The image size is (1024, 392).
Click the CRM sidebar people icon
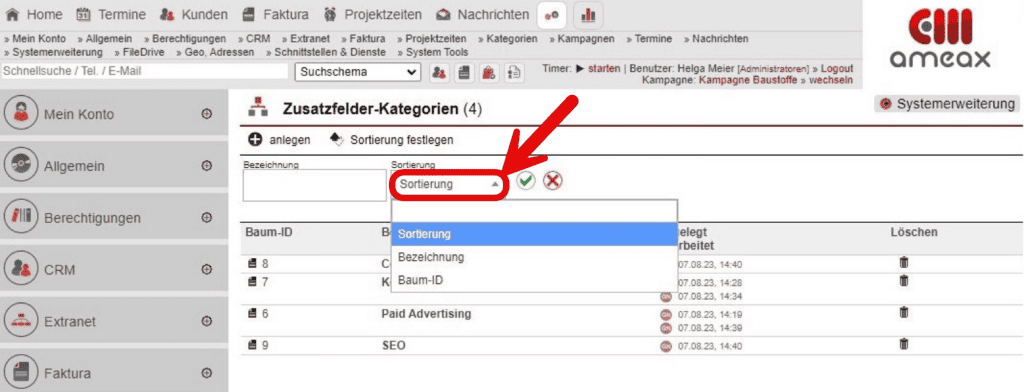click(x=21, y=269)
